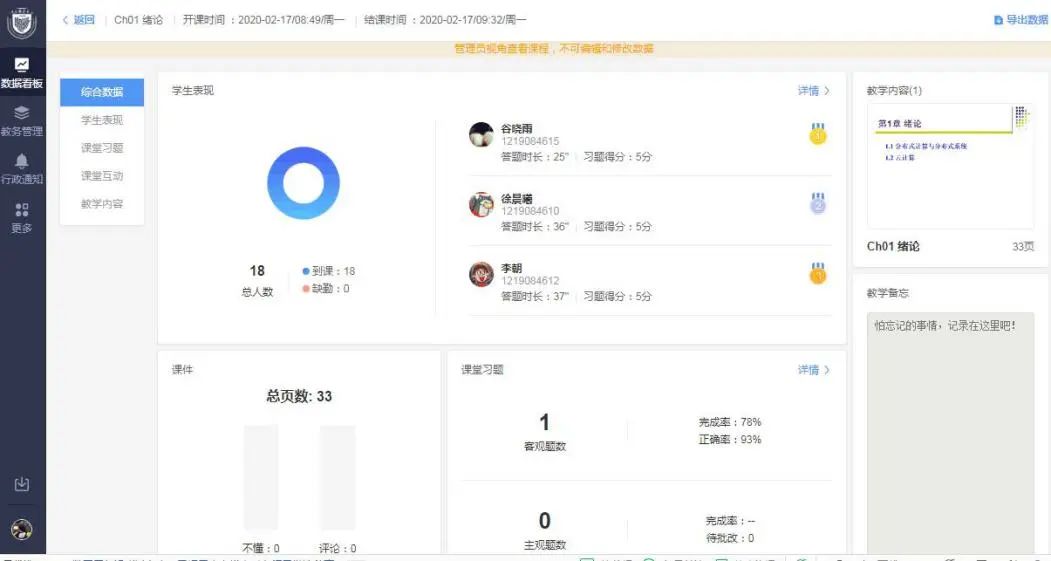Open 更多 grid icon in sidebar

click(21, 210)
